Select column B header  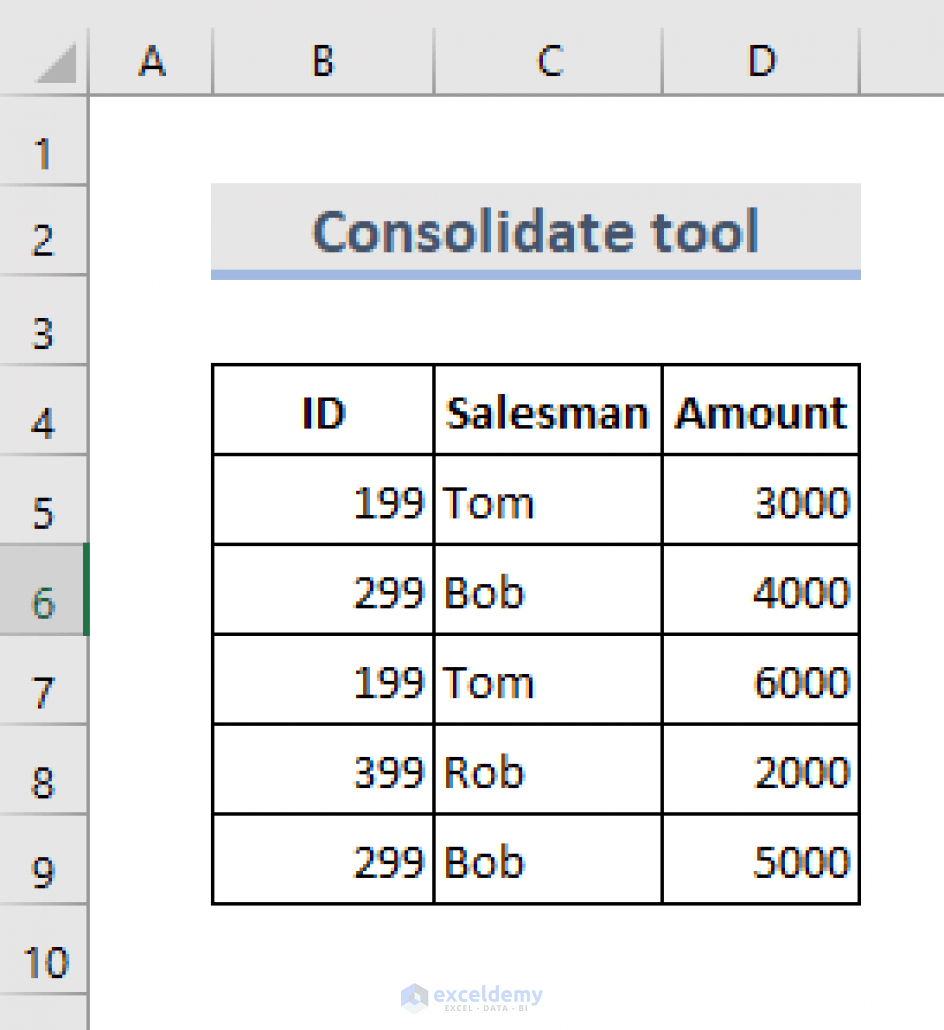pos(322,62)
